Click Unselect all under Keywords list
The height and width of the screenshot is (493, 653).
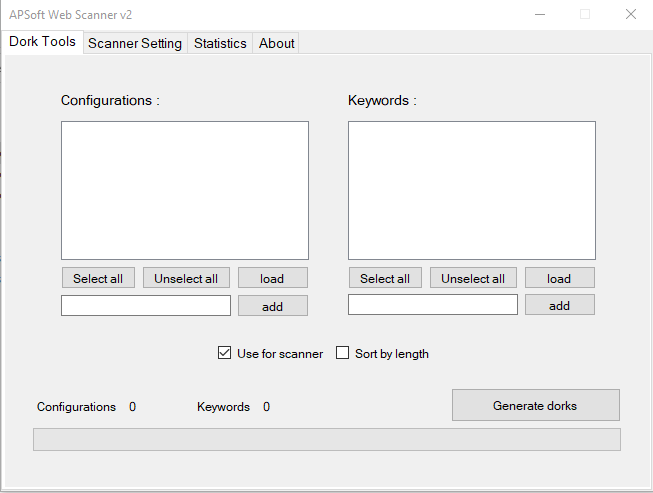pyautogui.click(x=473, y=278)
